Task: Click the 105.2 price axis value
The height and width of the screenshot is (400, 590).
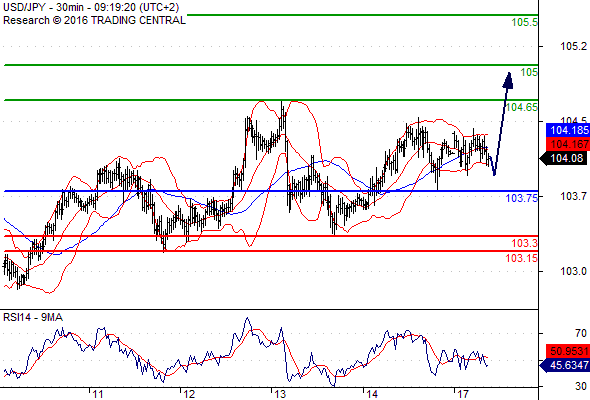Action: pos(573,46)
